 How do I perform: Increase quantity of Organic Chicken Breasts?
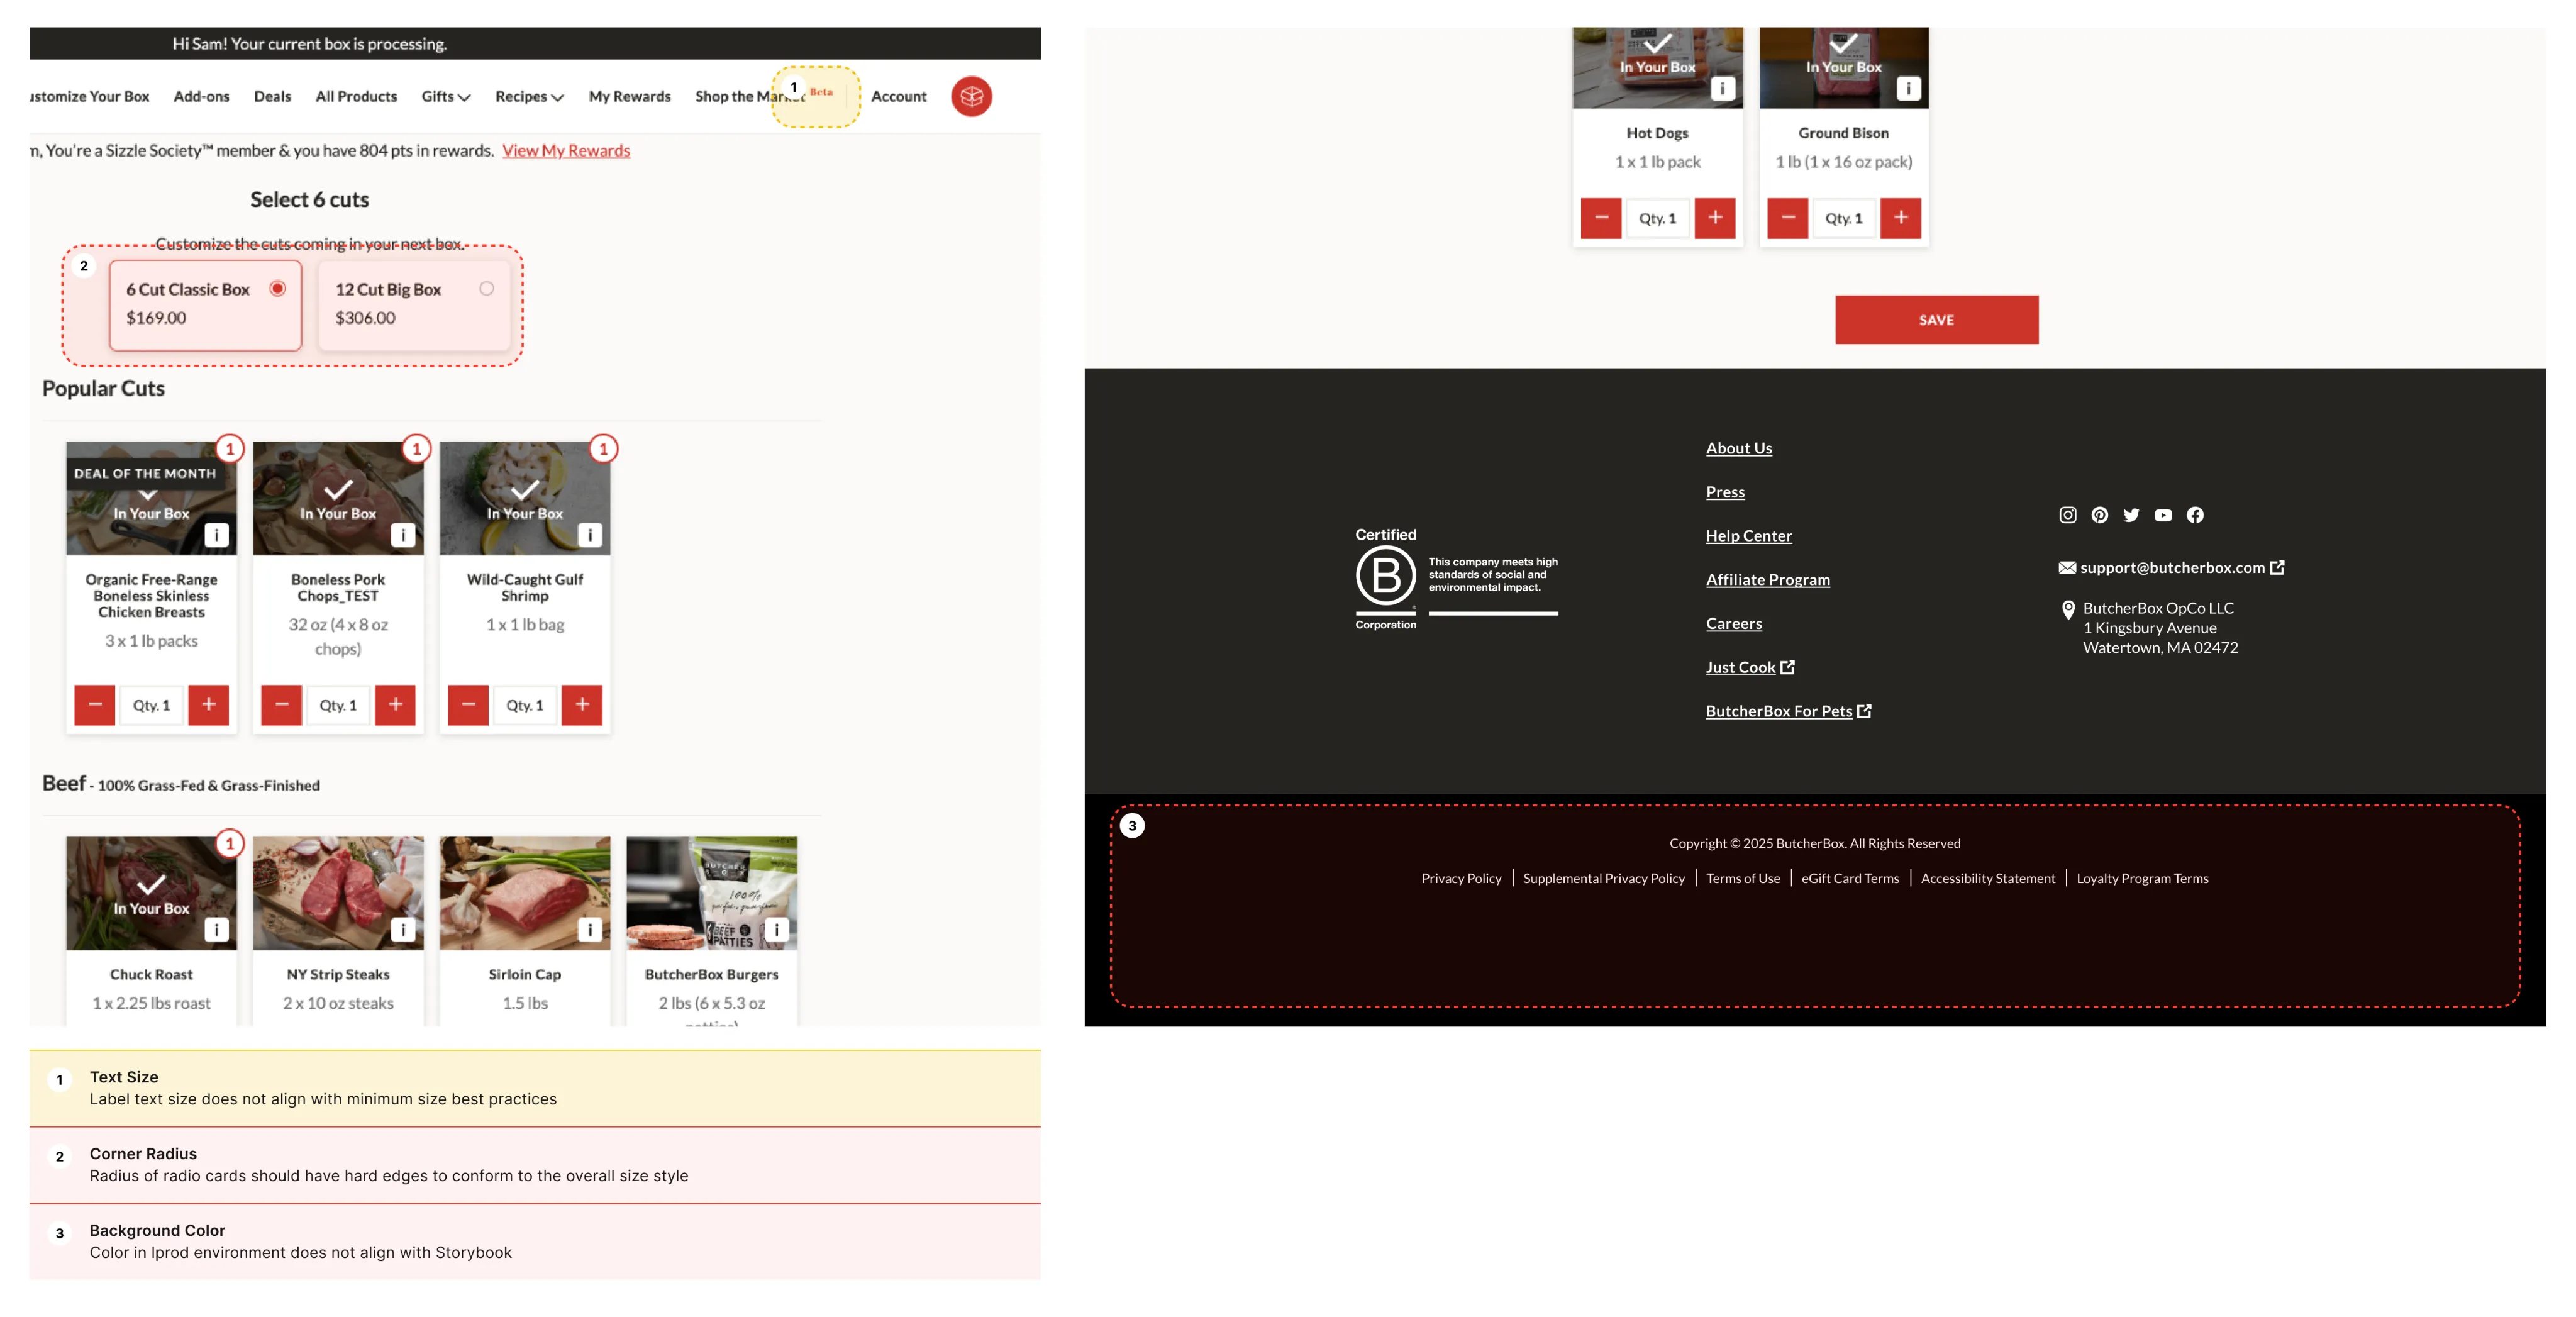(x=208, y=705)
